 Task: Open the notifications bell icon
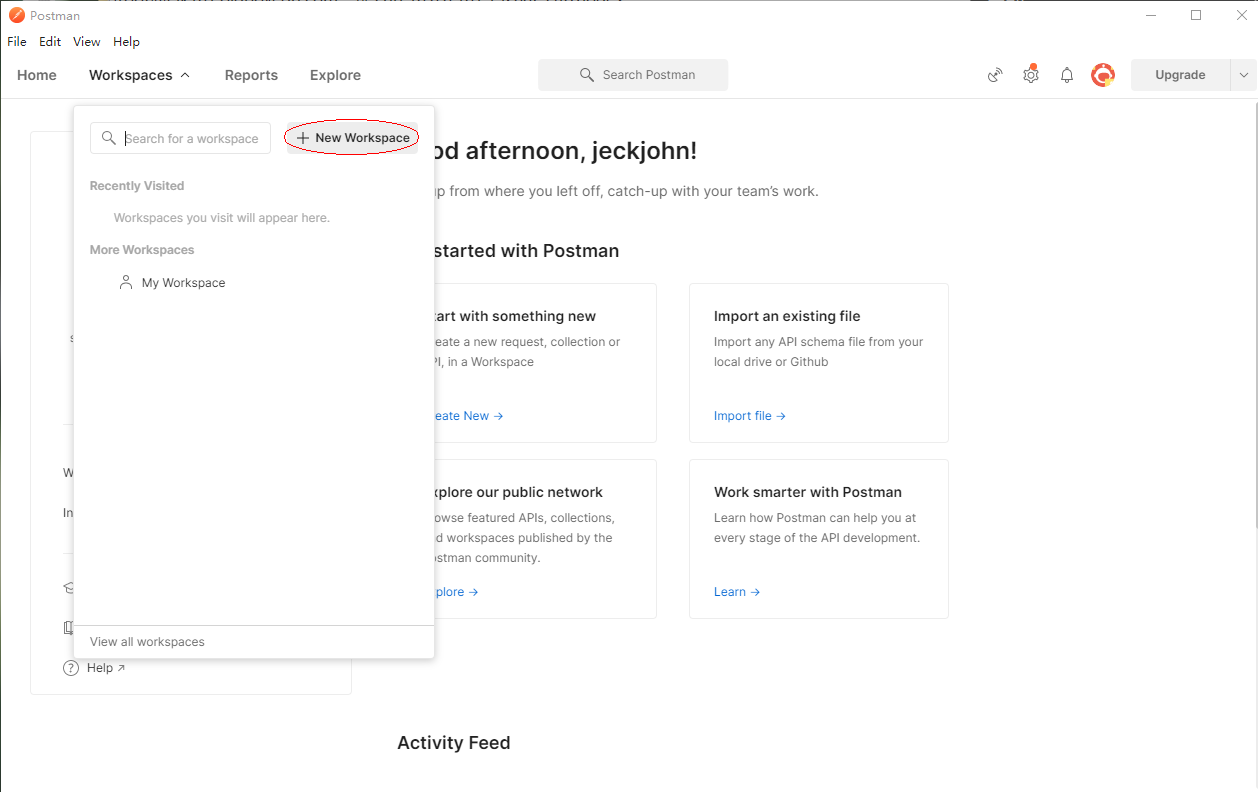(1067, 75)
